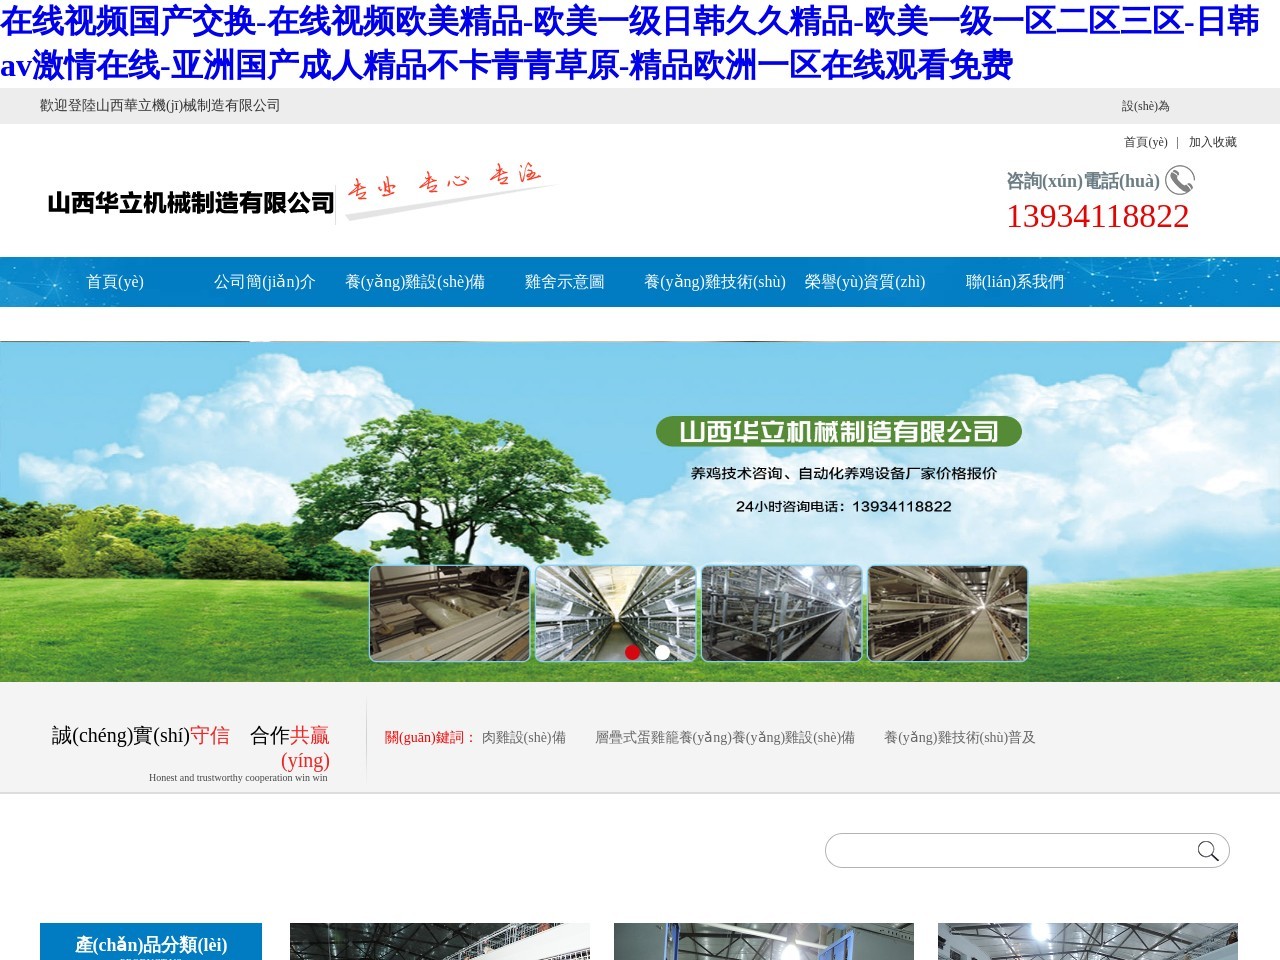This screenshot has width=1280, height=960.
Task: Click the 山西华立机械制造有限公司 company logo
Action: tap(190, 203)
